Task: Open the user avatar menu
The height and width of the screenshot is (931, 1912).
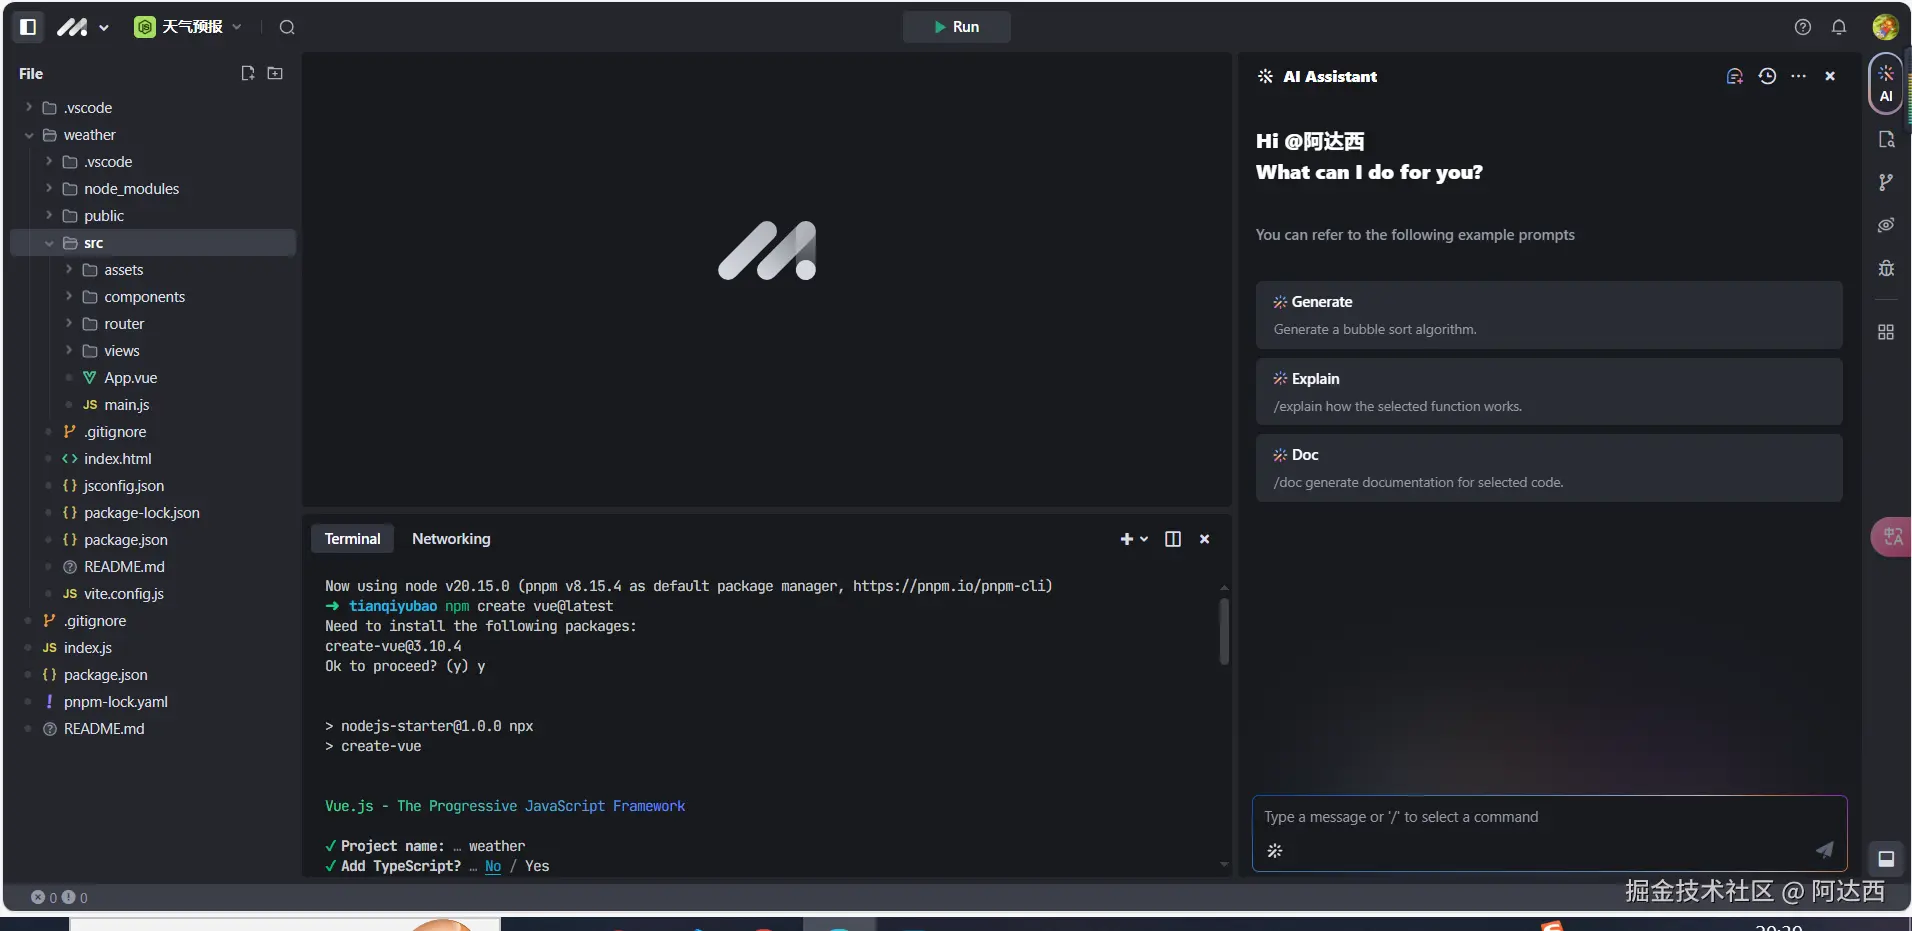Action: (1885, 27)
